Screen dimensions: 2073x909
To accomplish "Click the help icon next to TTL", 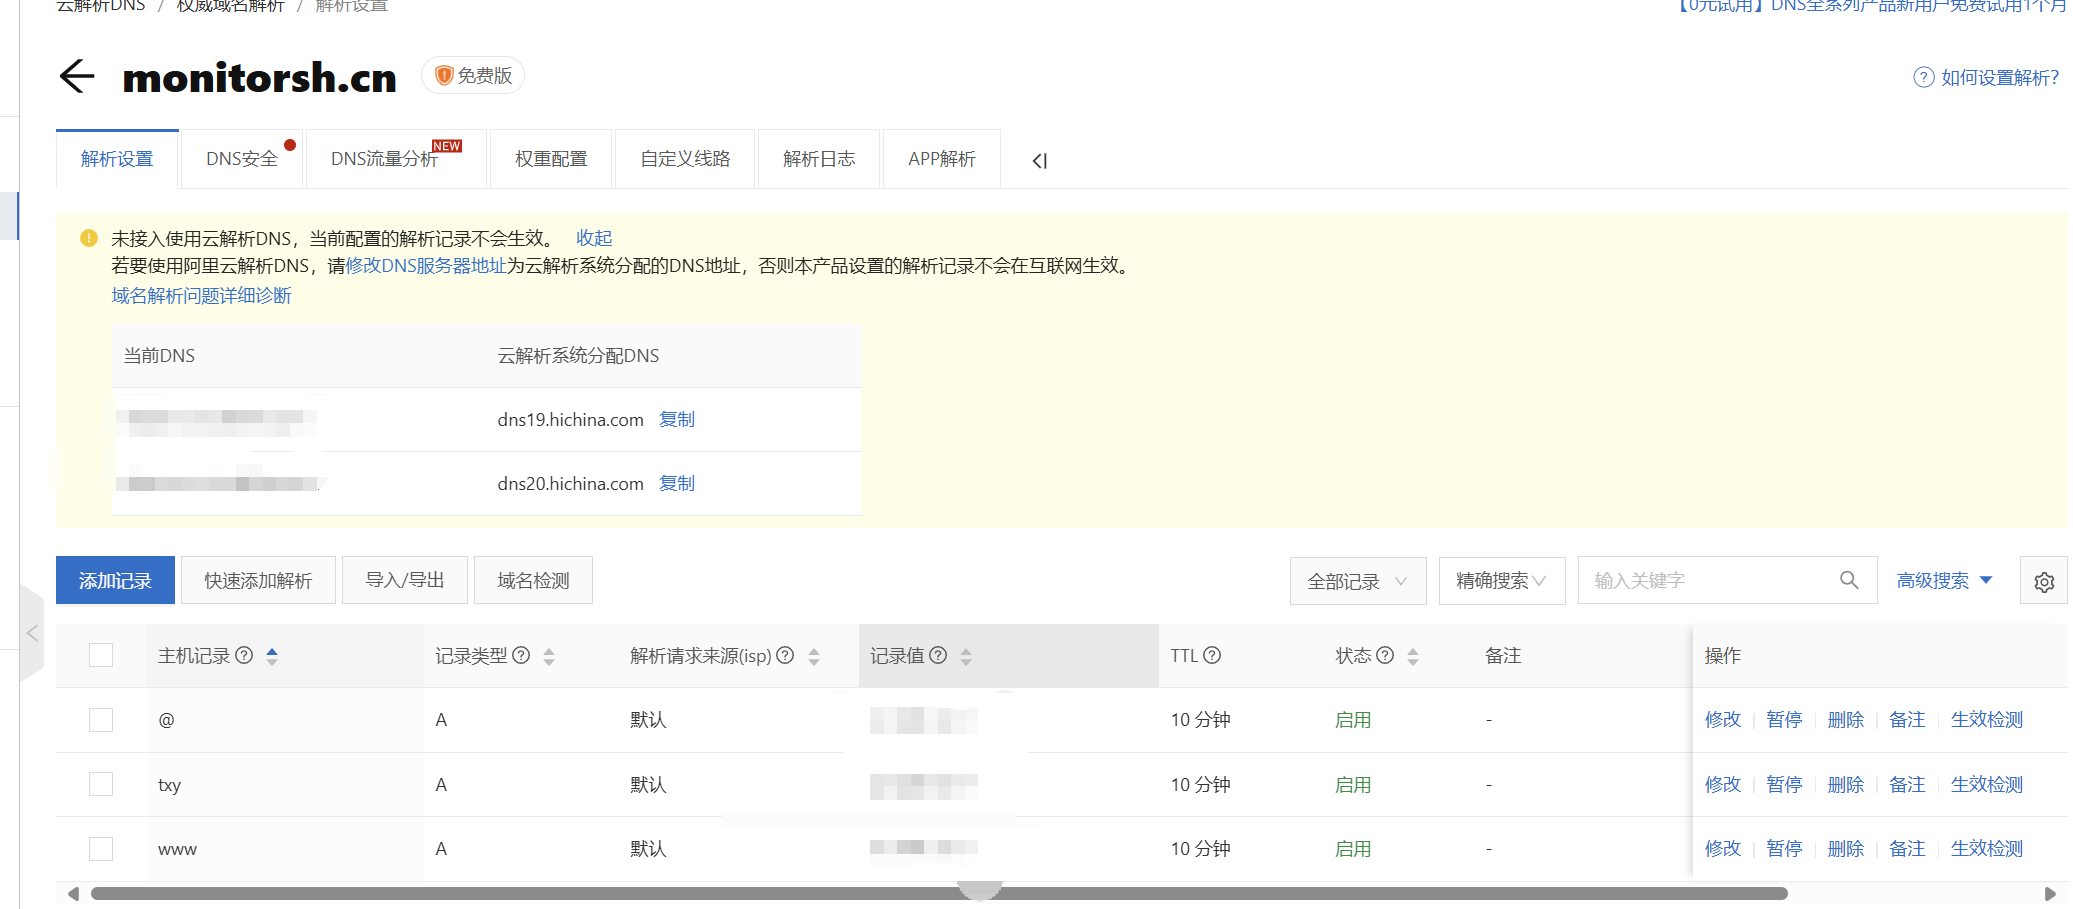I will pyautogui.click(x=1212, y=655).
